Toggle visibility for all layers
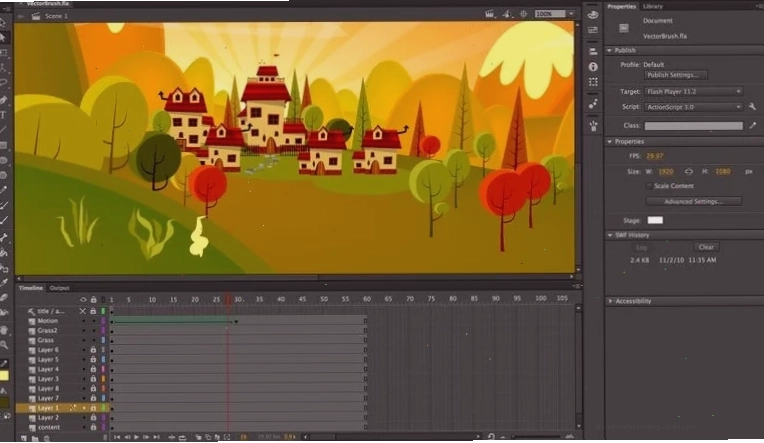 (83, 300)
